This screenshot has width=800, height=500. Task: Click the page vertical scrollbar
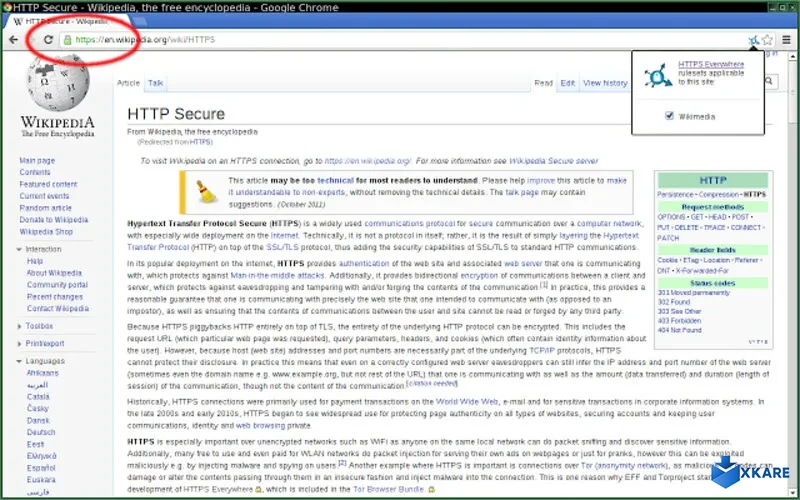(792, 273)
